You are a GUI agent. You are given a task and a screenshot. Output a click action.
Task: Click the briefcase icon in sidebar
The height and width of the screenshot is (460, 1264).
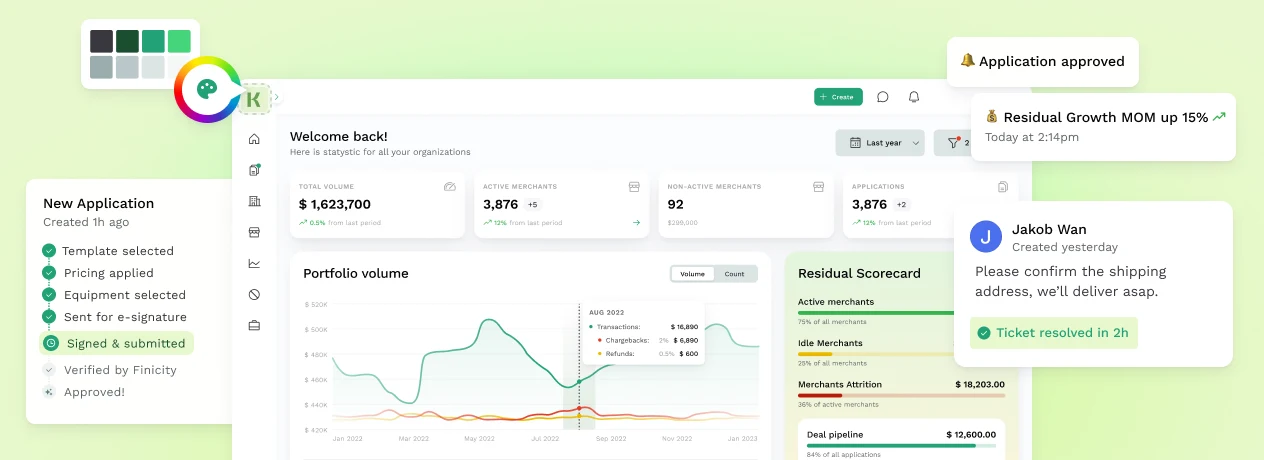coord(254,325)
